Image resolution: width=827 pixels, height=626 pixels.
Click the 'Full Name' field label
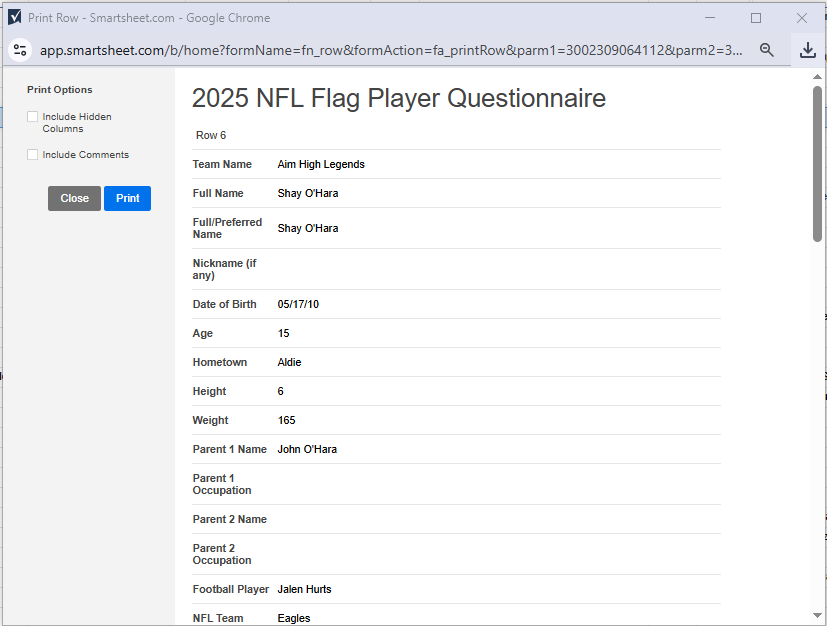(218, 194)
